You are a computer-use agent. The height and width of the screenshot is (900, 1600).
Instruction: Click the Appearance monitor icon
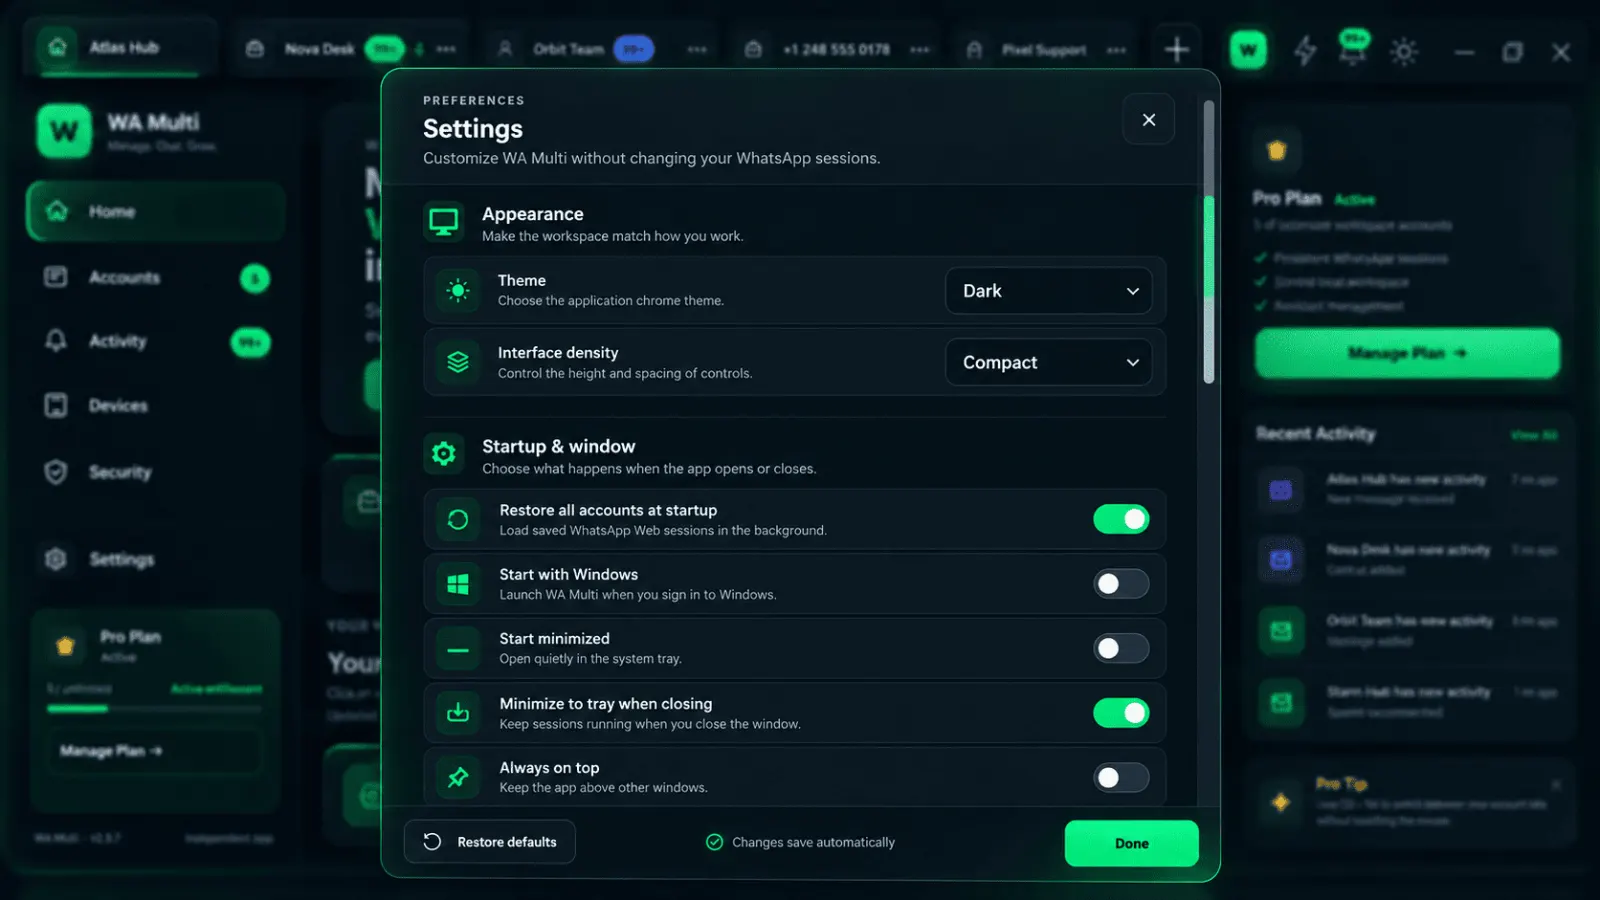tap(444, 222)
